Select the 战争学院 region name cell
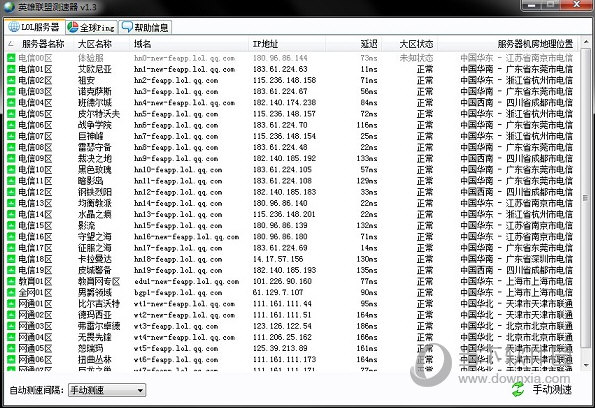The height and width of the screenshot is (408, 595). point(94,125)
